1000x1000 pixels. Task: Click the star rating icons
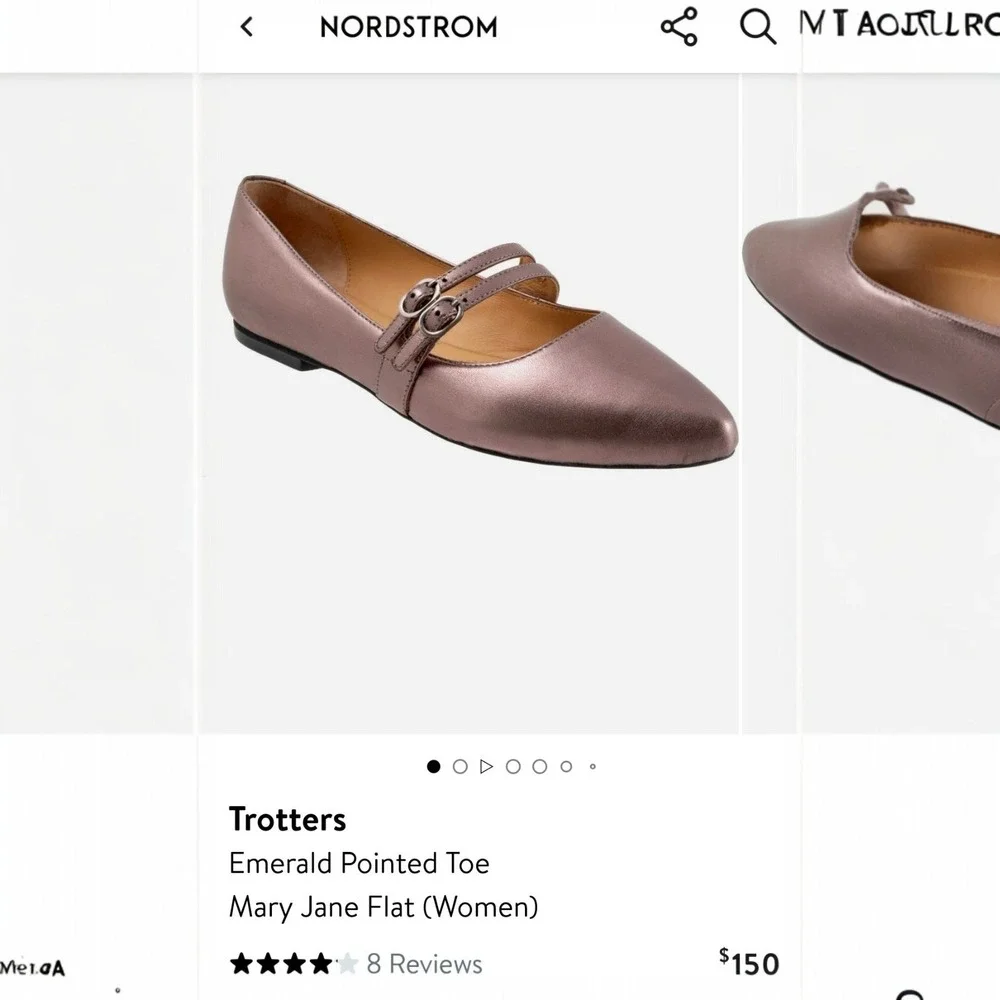pyautogui.click(x=293, y=964)
